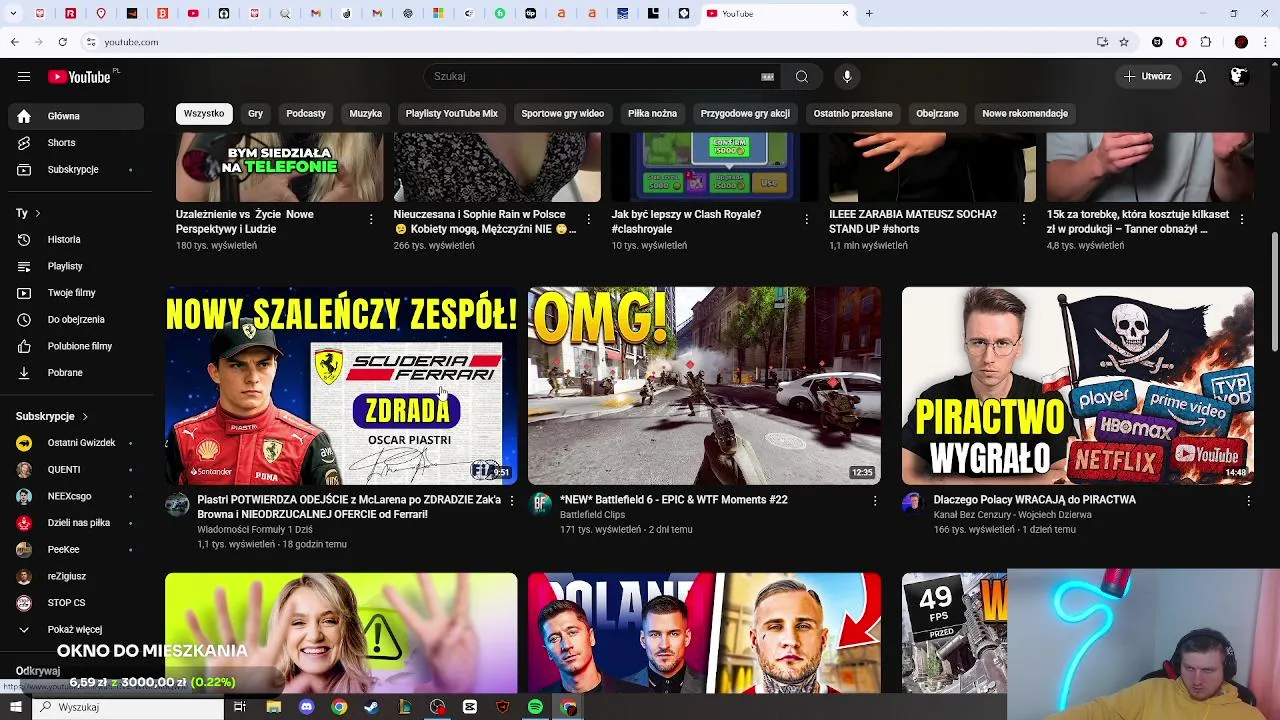Select Sportowe gry wideo chip

(x=563, y=113)
